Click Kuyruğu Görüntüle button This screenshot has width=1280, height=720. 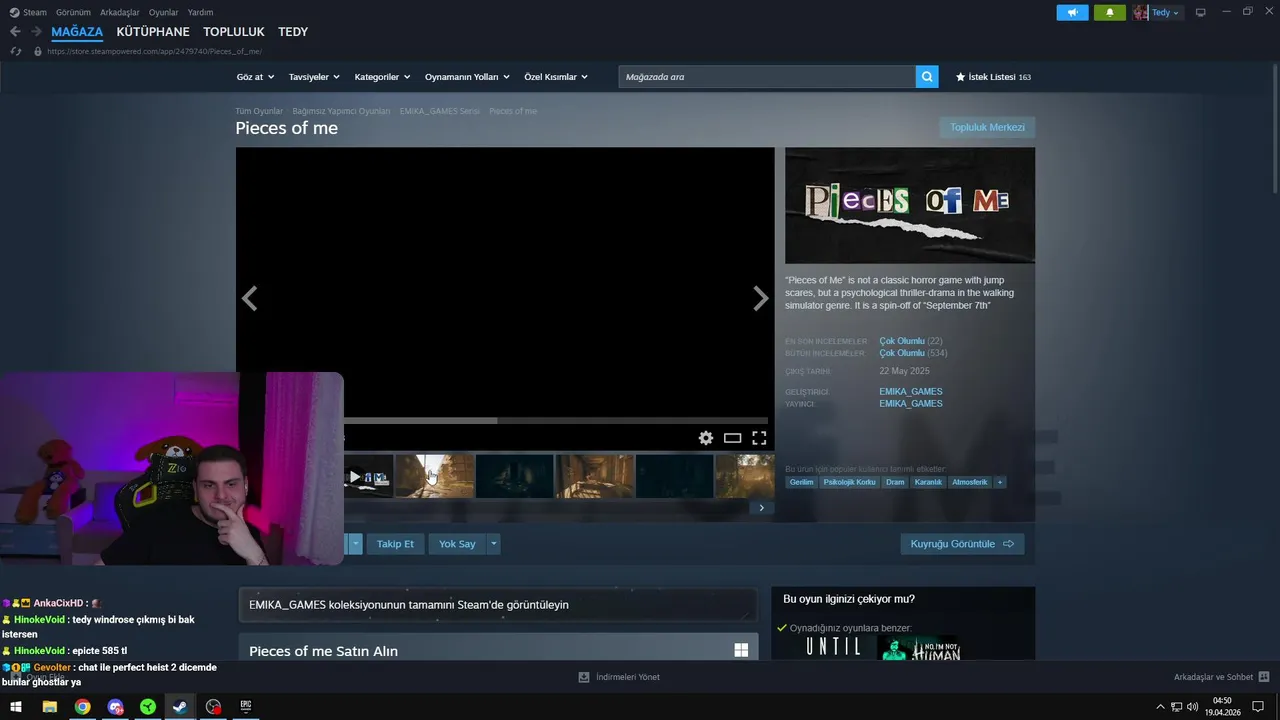[x=962, y=544]
